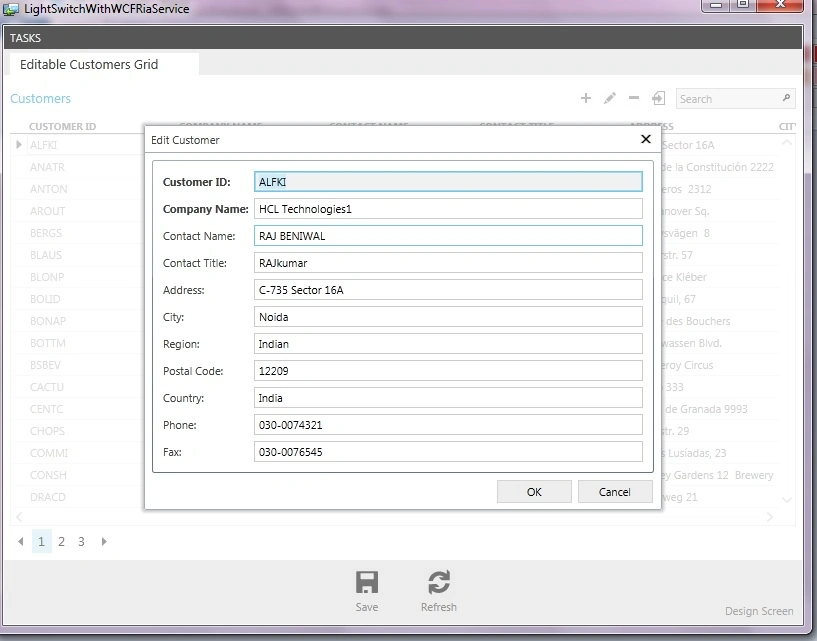Screen dimensions: 817x641
Task: Select page 2 in the pager
Action: coord(61,541)
